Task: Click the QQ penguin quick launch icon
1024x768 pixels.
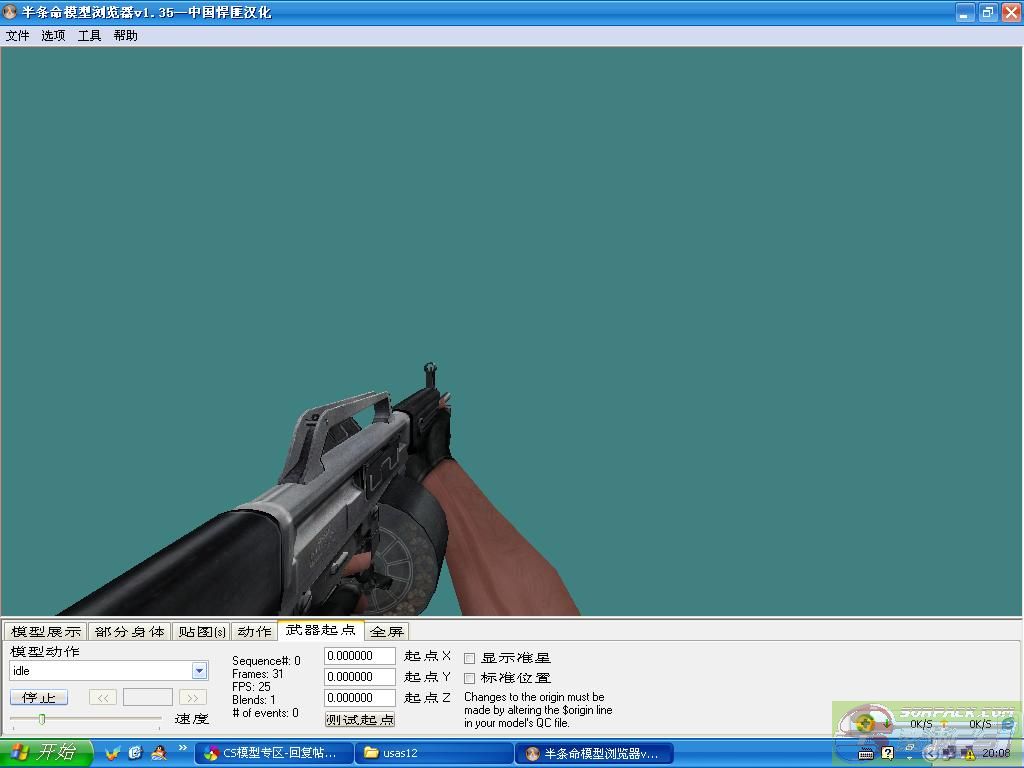Action: 158,752
